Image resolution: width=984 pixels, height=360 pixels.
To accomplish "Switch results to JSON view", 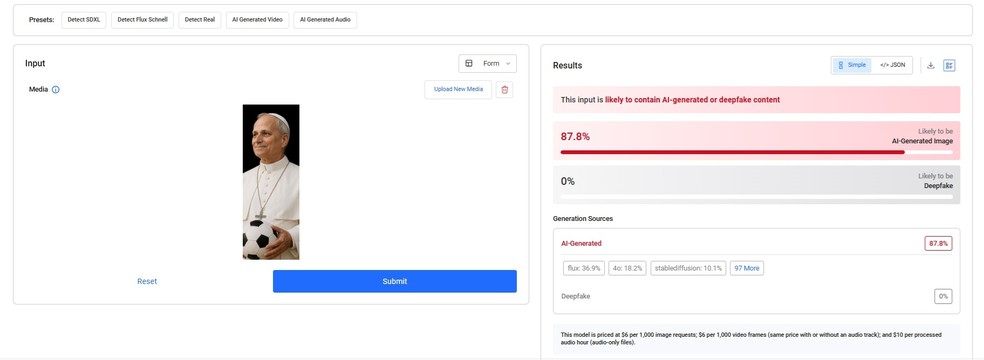I will coord(892,65).
